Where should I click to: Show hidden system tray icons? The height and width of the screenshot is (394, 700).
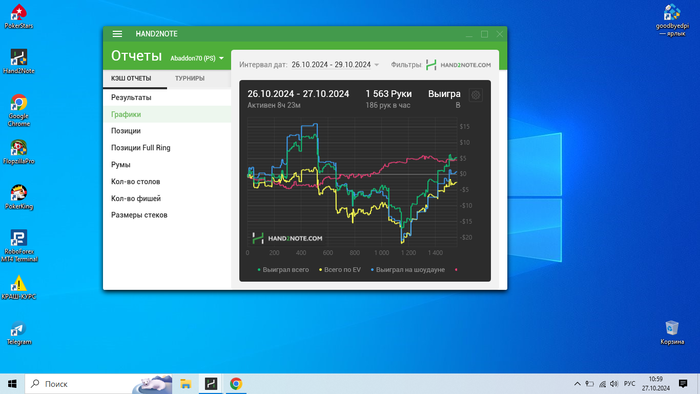(577, 384)
